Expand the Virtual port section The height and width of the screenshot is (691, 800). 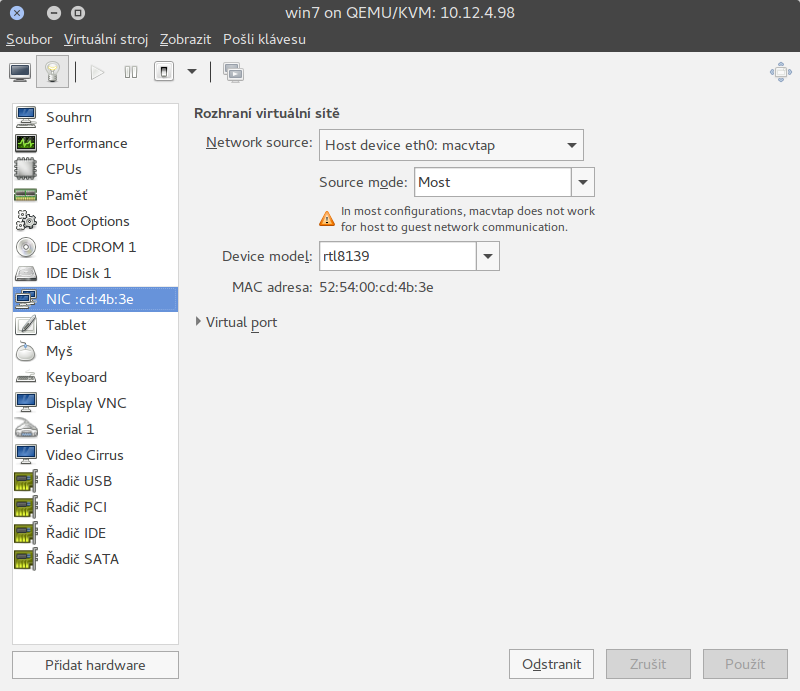[236, 322]
